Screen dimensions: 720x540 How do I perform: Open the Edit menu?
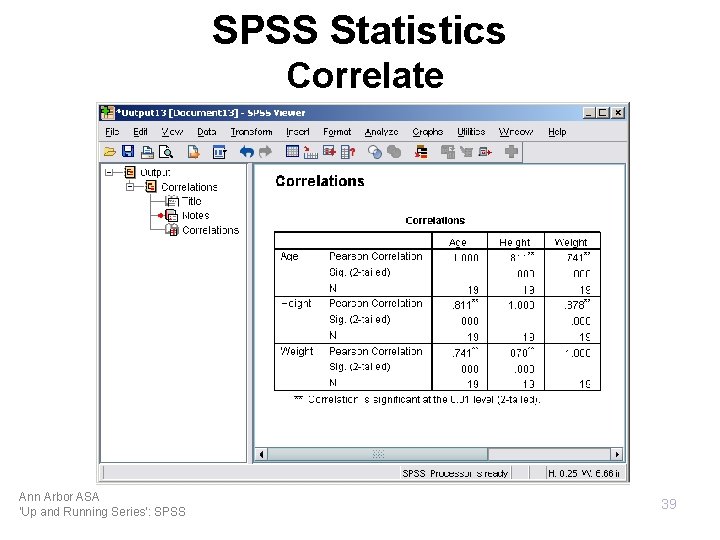pos(140,132)
